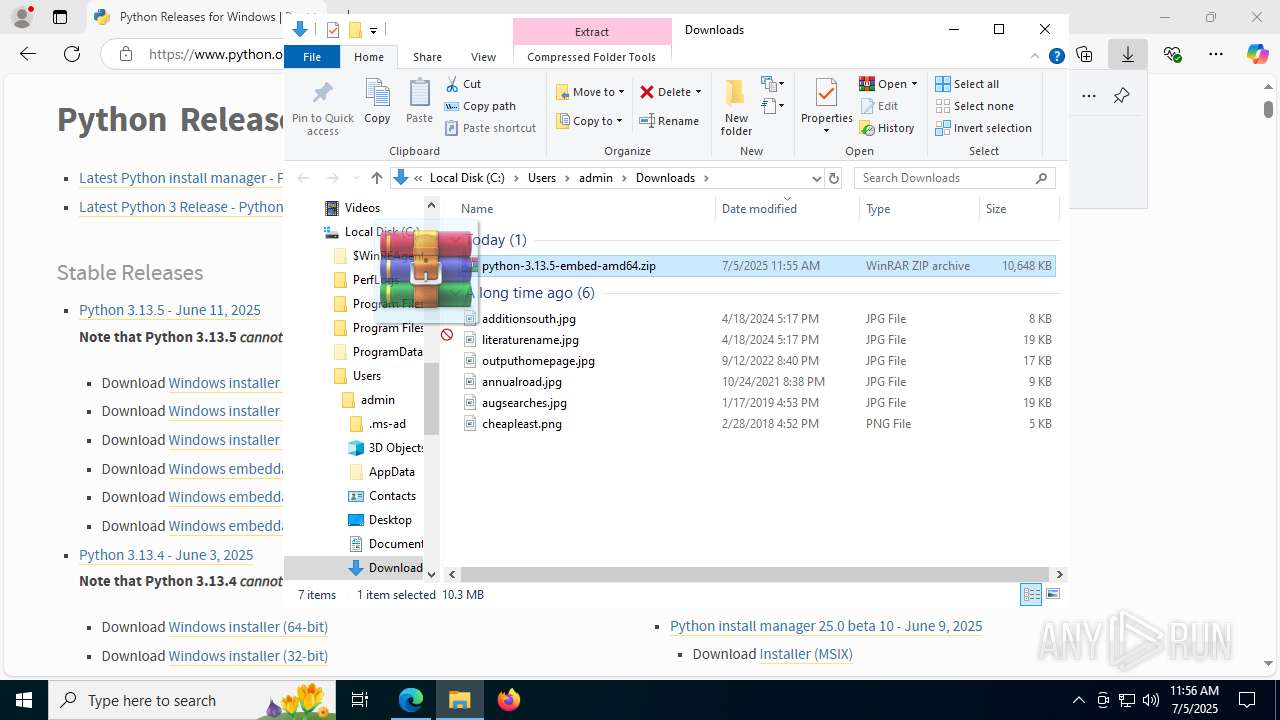Open the Python 3.13.4 - June 3, 2025 link
The image size is (1280, 720).
pos(166,555)
